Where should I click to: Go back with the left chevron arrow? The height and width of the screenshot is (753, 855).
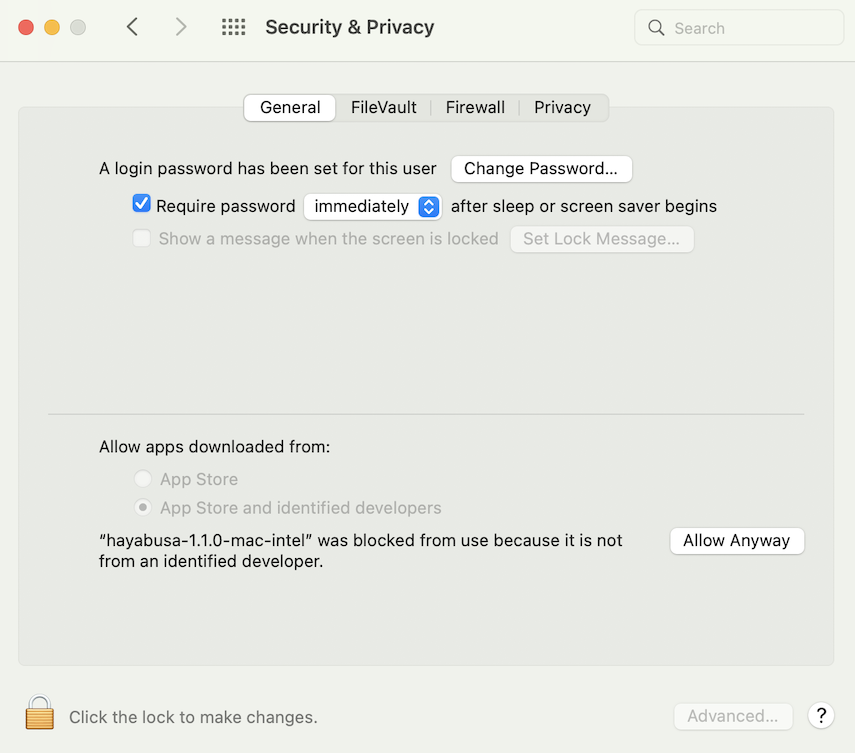pos(133,27)
